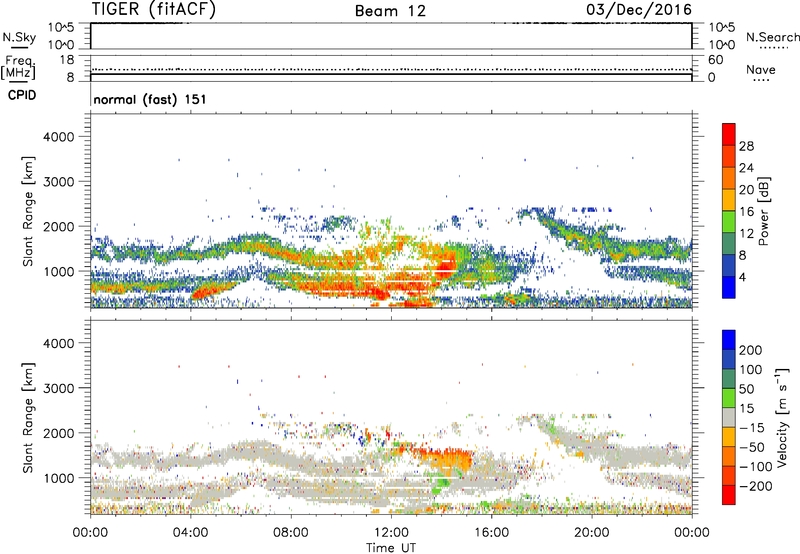Screen dimensions: 800x554
Task: Select the 3000 tick of the velocity panel
Action: (x=58, y=388)
